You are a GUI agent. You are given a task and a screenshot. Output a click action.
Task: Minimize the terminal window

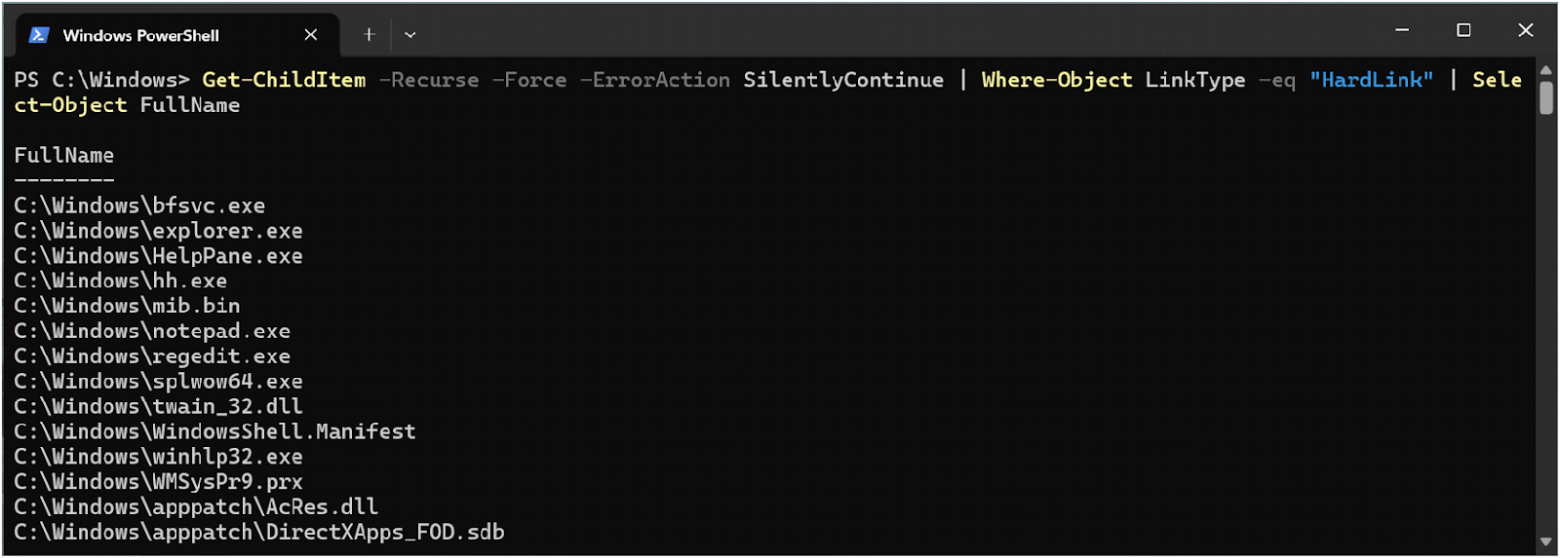tap(1401, 31)
